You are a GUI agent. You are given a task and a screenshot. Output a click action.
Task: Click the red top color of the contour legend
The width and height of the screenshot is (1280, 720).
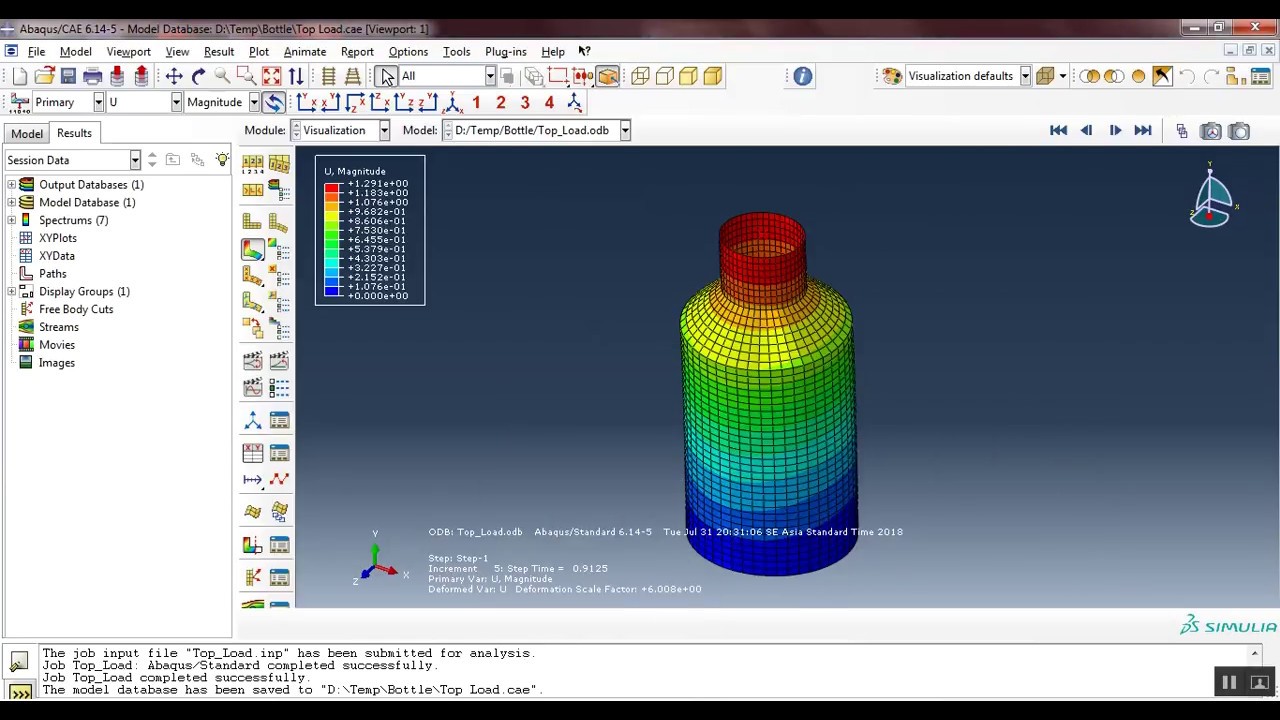332,187
